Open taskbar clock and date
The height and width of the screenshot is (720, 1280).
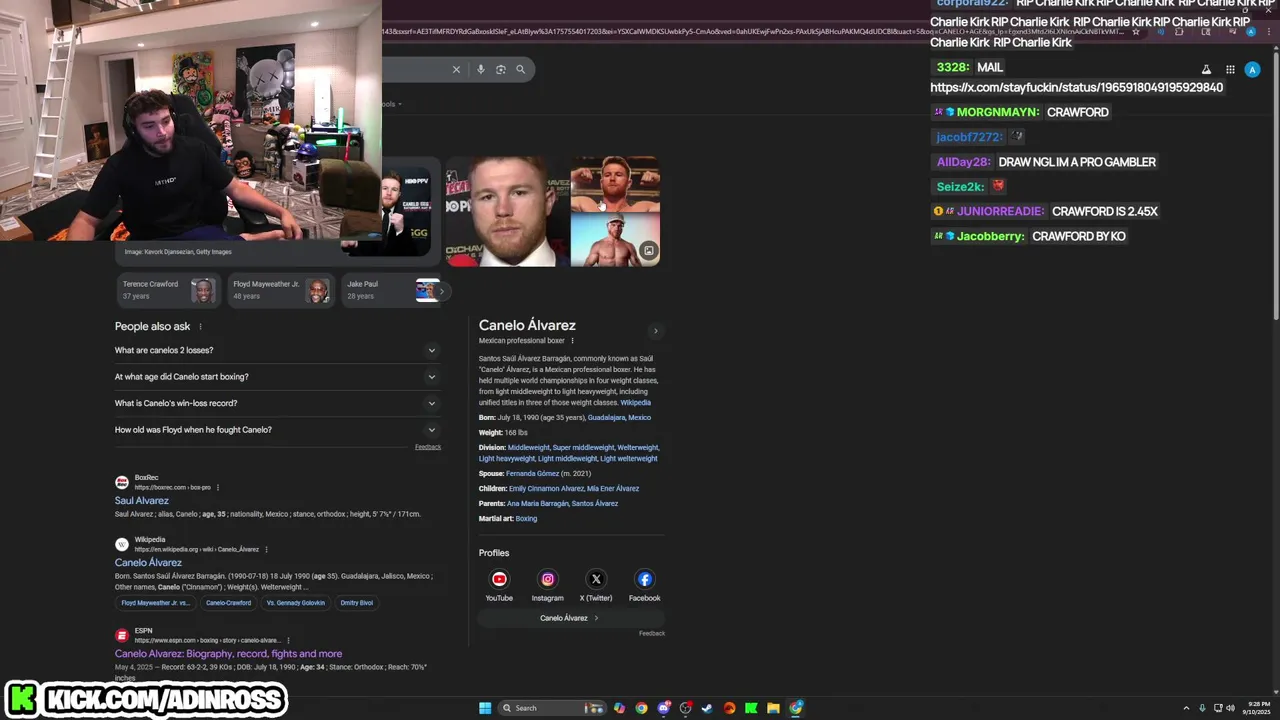coord(1255,708)
